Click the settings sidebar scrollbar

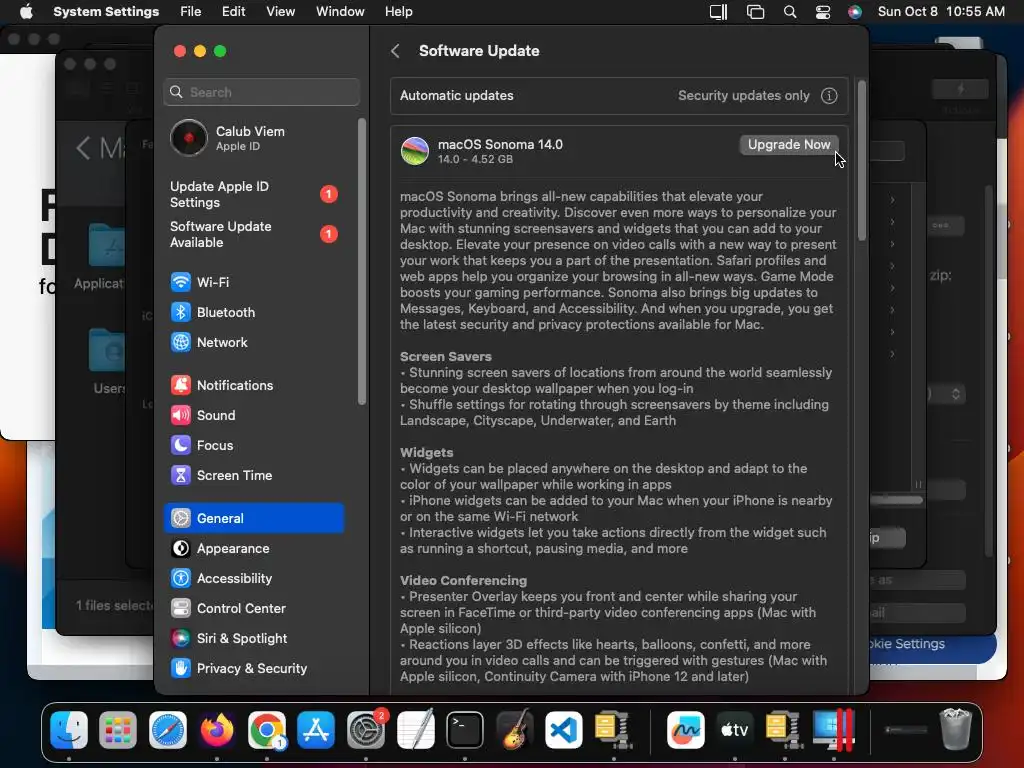pyautogui.click(x=362, y=261)
